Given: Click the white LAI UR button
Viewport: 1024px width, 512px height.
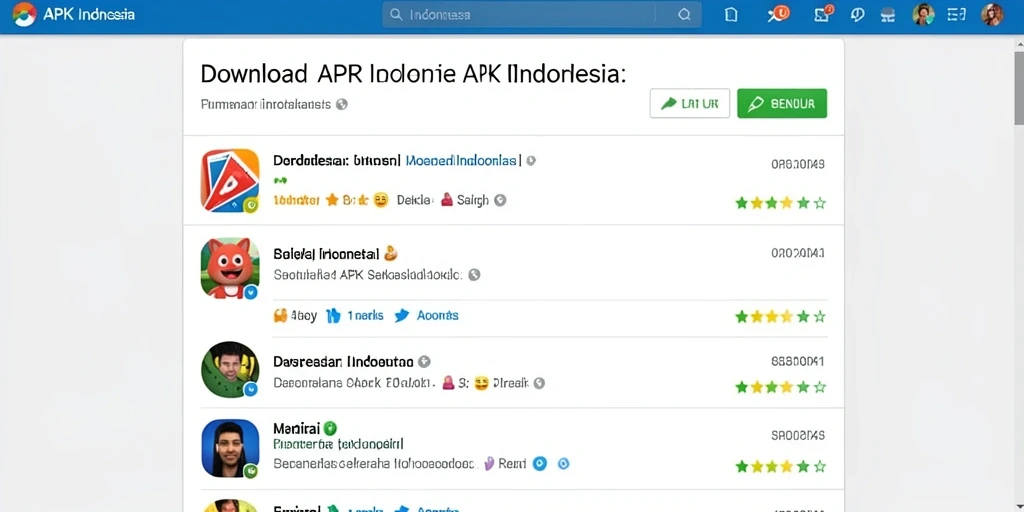Looking at the screenshot, I should [690, 103].
